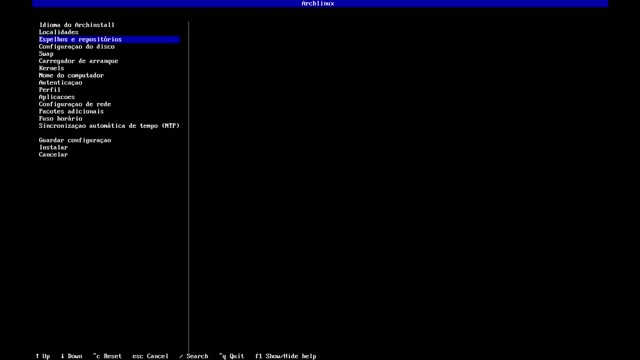This screenshot has height=360, width=640.
Task: Click the 'Down' arrow help hint
Action: pos(71,356)
